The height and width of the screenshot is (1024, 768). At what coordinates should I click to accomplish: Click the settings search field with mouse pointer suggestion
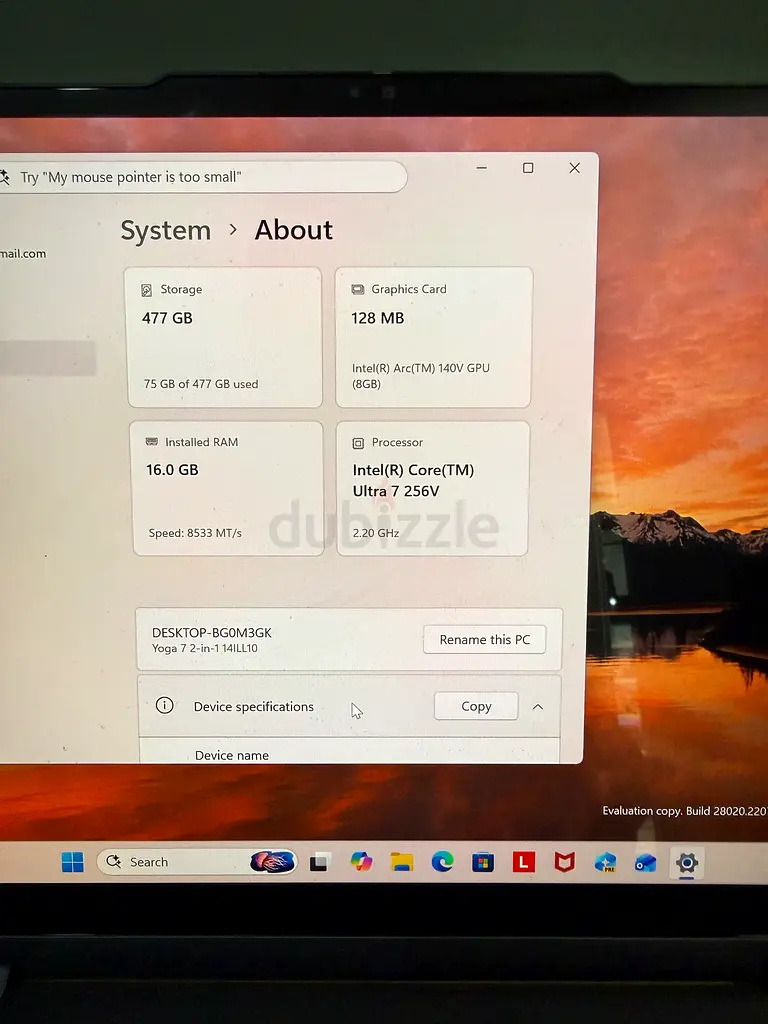202,177
